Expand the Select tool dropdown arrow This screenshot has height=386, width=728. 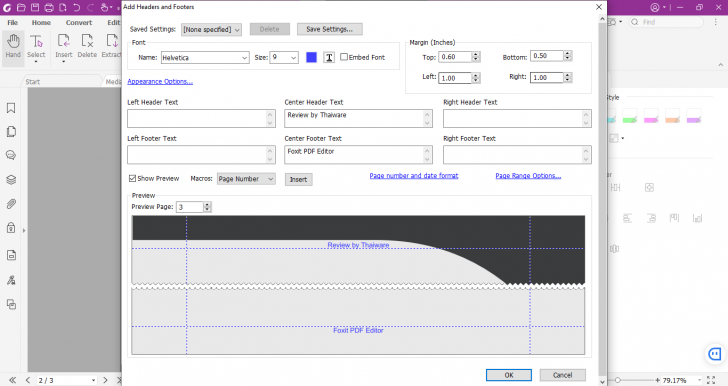click(36, 62)
